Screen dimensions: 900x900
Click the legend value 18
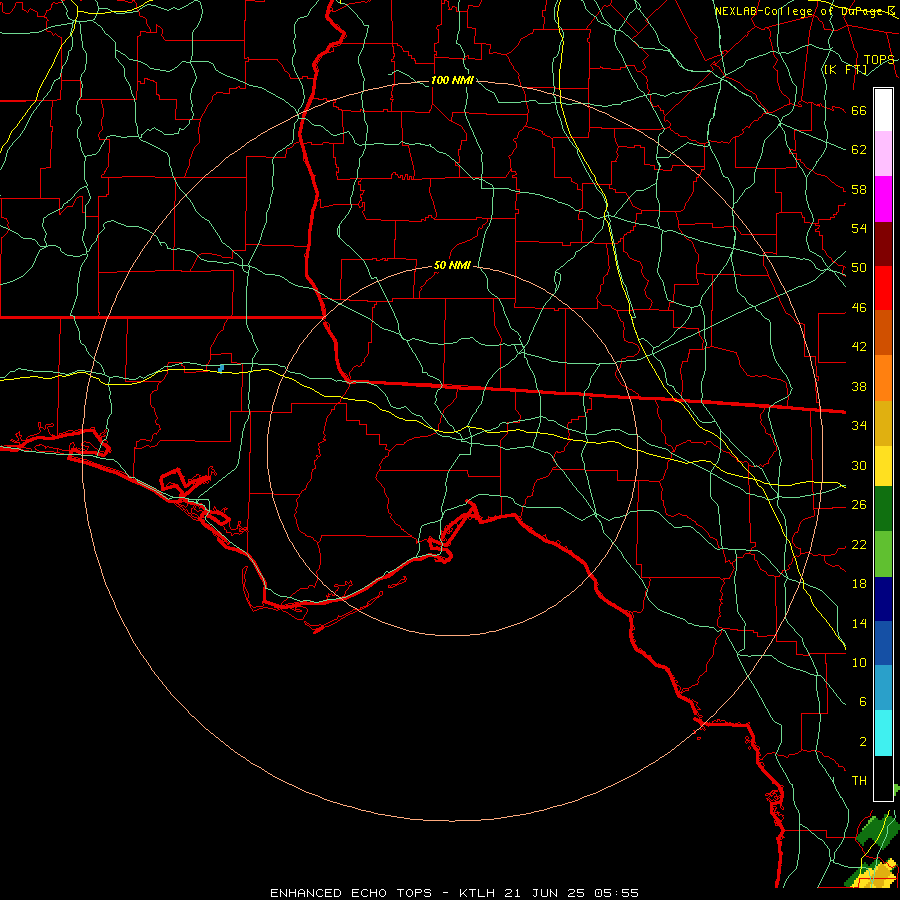(x=859, y=583)
